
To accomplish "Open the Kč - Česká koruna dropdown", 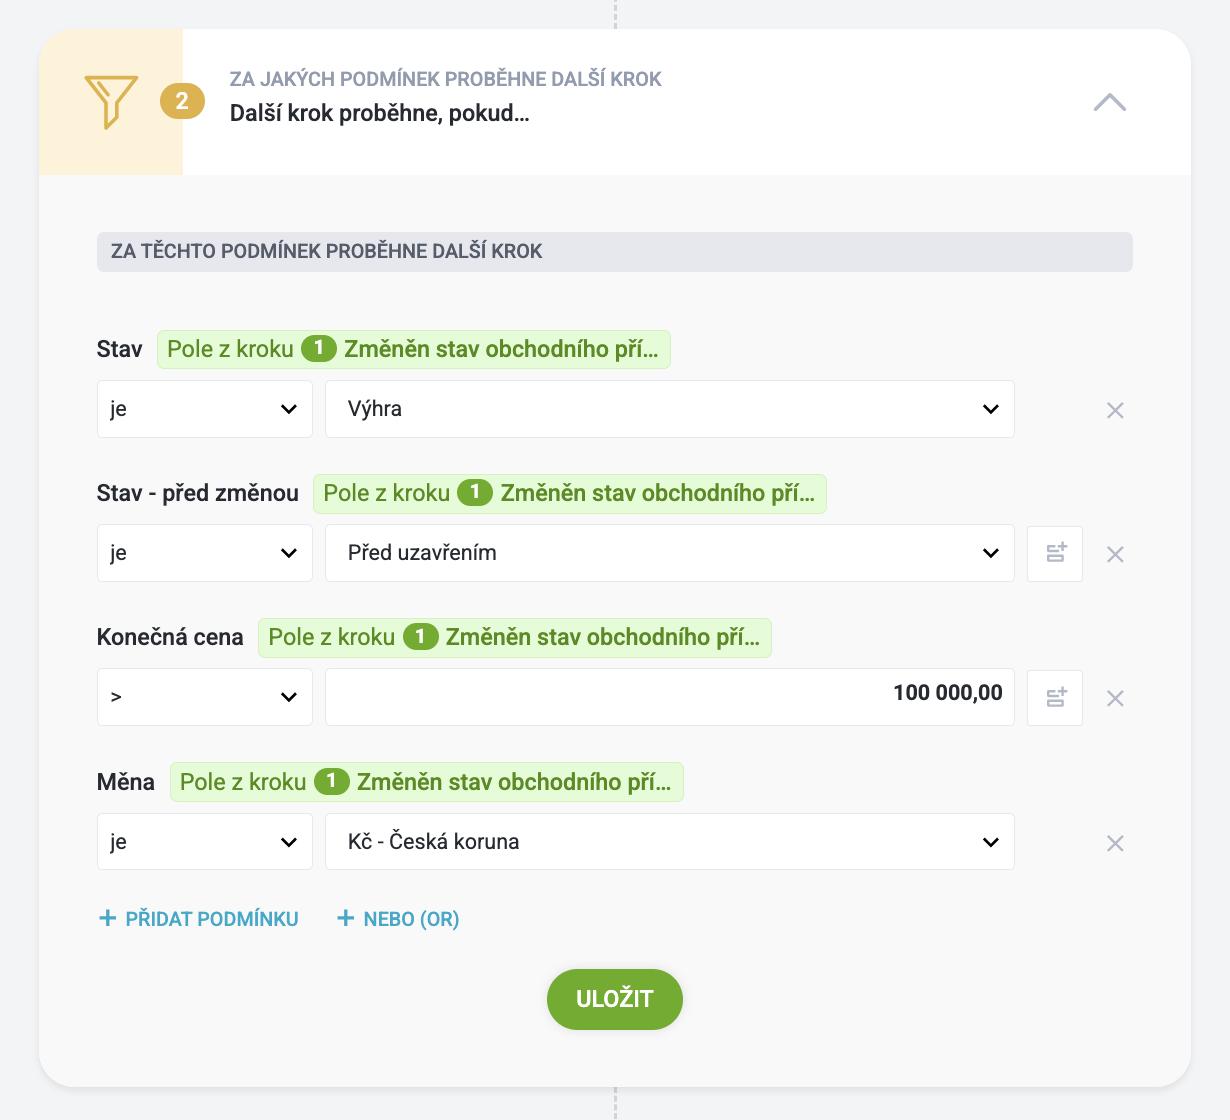I will (670, 841).
